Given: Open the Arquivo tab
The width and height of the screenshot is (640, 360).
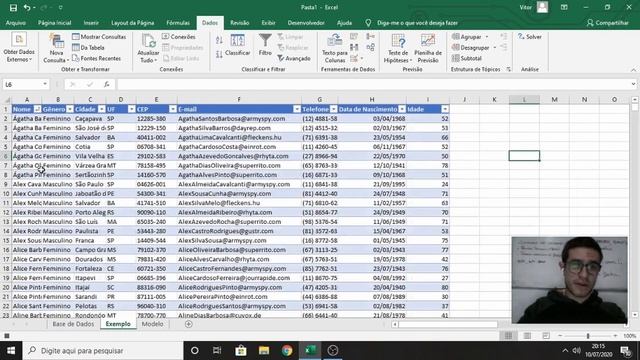Looking at the screenshot, I should click(x=16, y=23).
